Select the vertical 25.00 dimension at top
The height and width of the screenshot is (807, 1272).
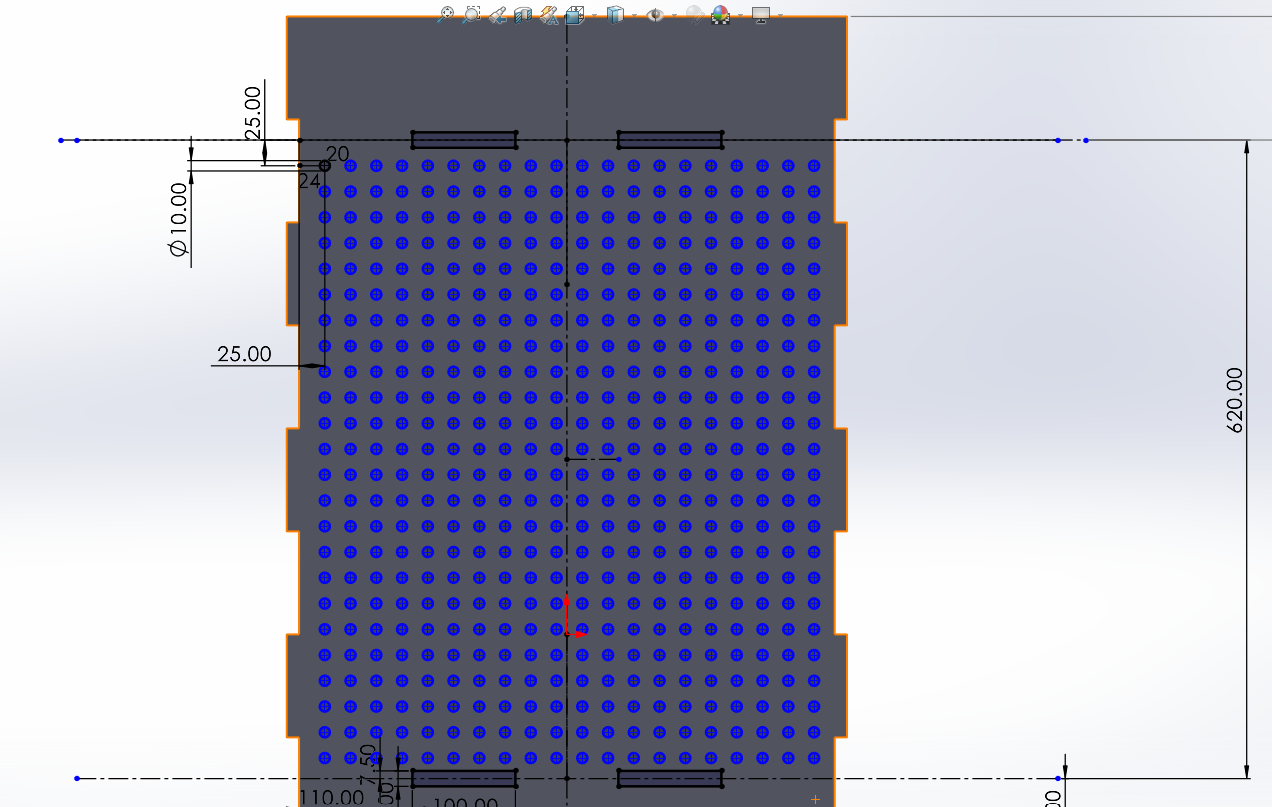[252, 111]
